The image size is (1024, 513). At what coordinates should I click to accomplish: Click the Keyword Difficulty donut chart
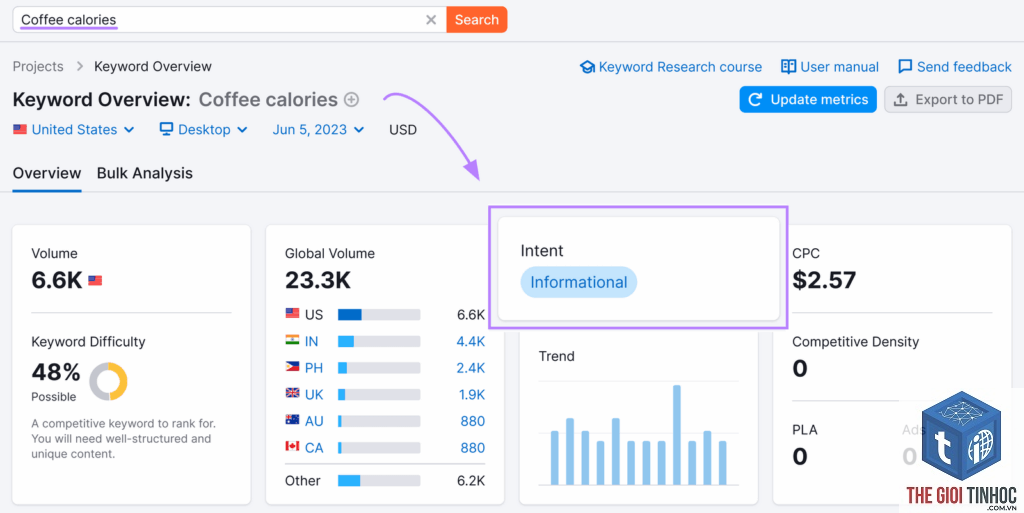pyautogui.click(x=108, y=381)
